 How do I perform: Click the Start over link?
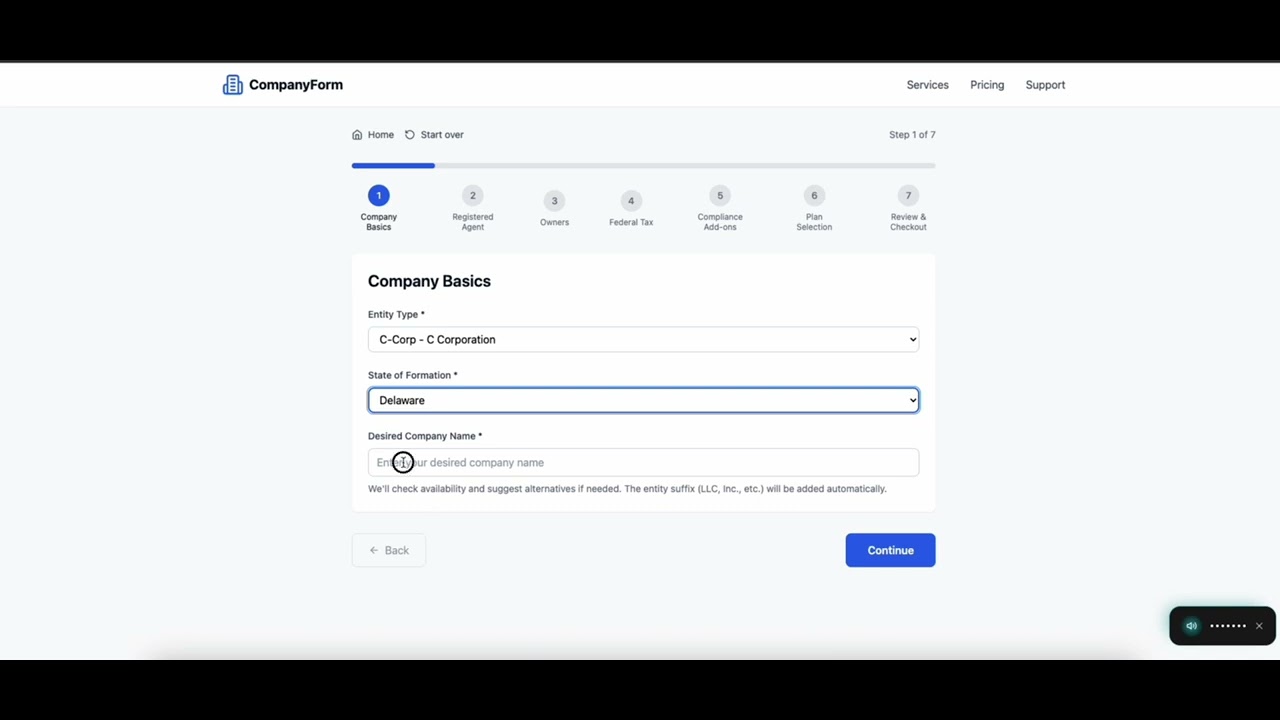coord(434,135)
